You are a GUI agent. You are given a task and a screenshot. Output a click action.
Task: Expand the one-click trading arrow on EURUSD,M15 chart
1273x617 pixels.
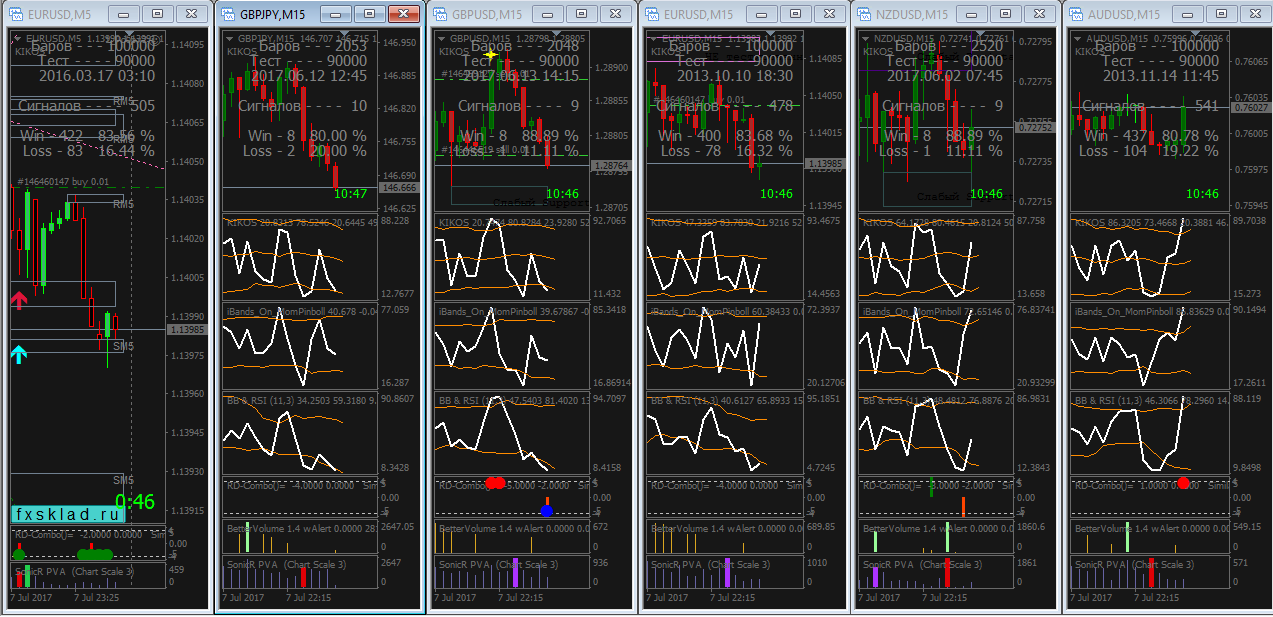click(654, 38)
